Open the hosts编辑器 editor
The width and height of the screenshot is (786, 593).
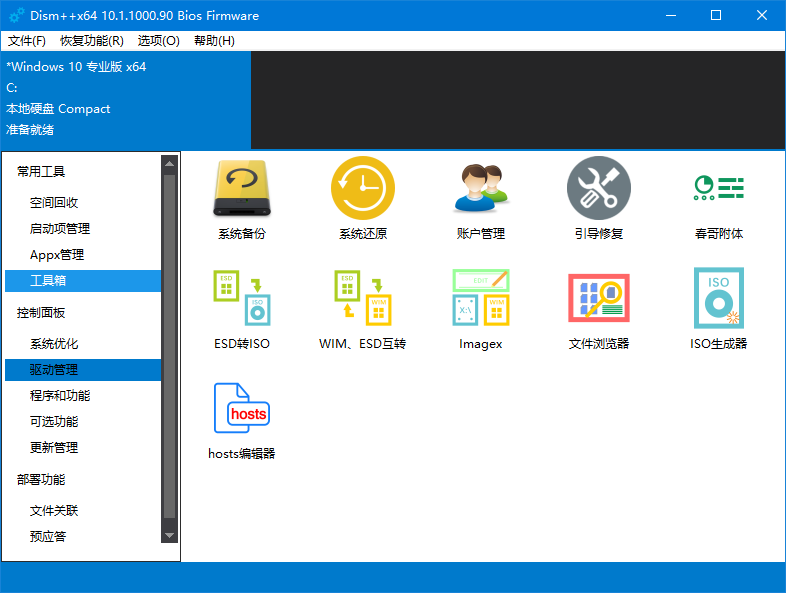(x=242, y=409)
